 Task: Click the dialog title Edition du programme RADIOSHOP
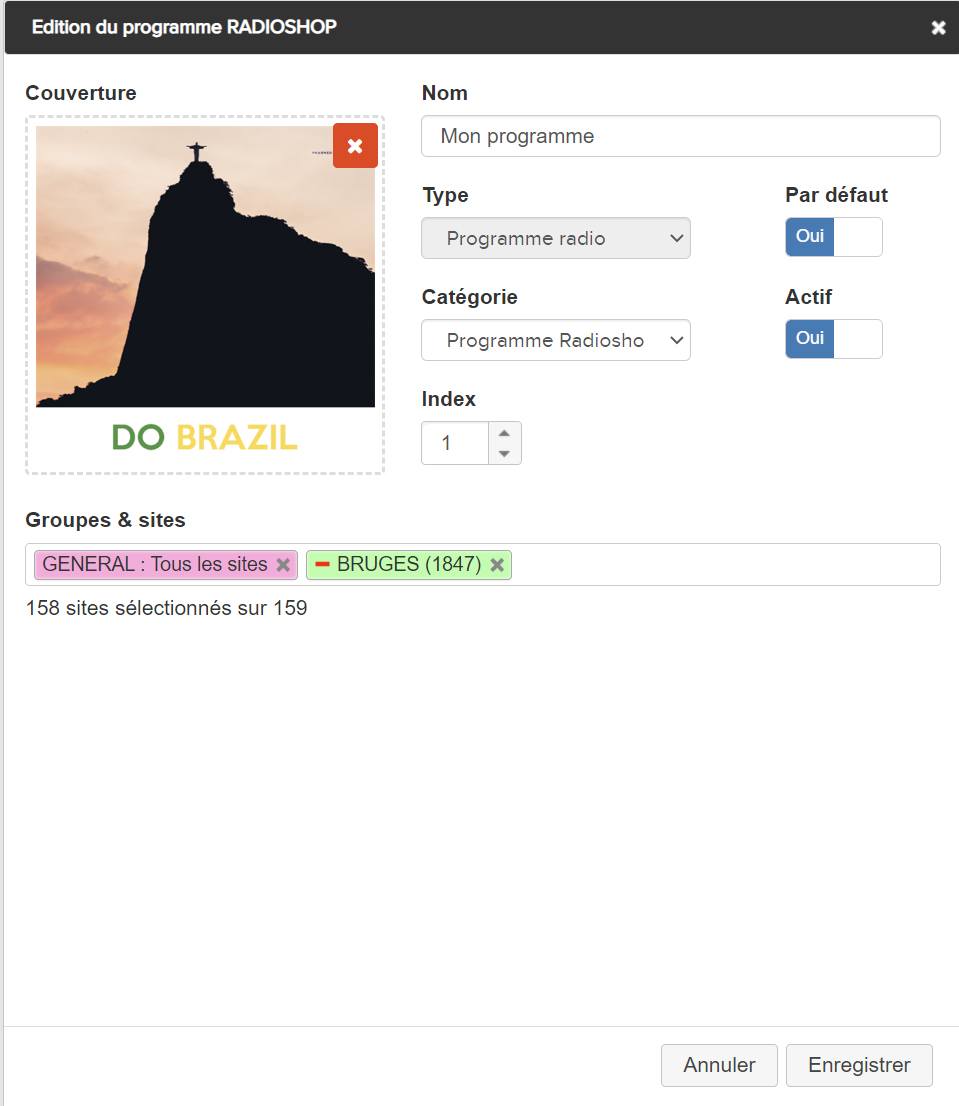pyautogui.click(x=184, y=28)
